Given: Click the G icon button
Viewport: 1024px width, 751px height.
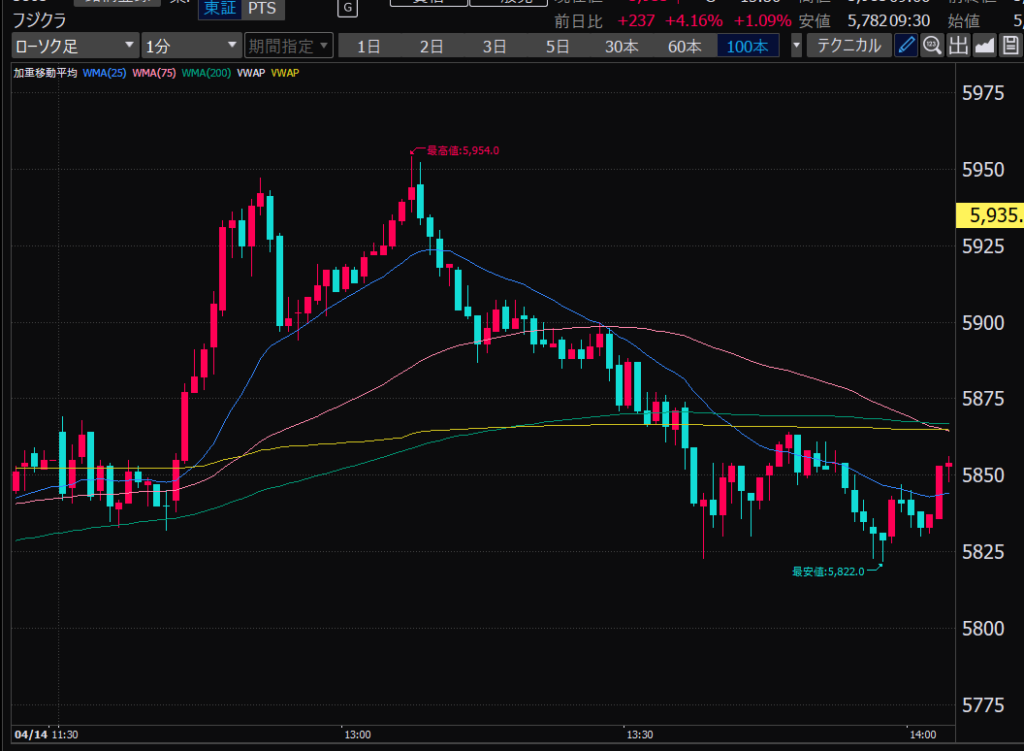Looking at the screenshot, I should click(347, 8).
